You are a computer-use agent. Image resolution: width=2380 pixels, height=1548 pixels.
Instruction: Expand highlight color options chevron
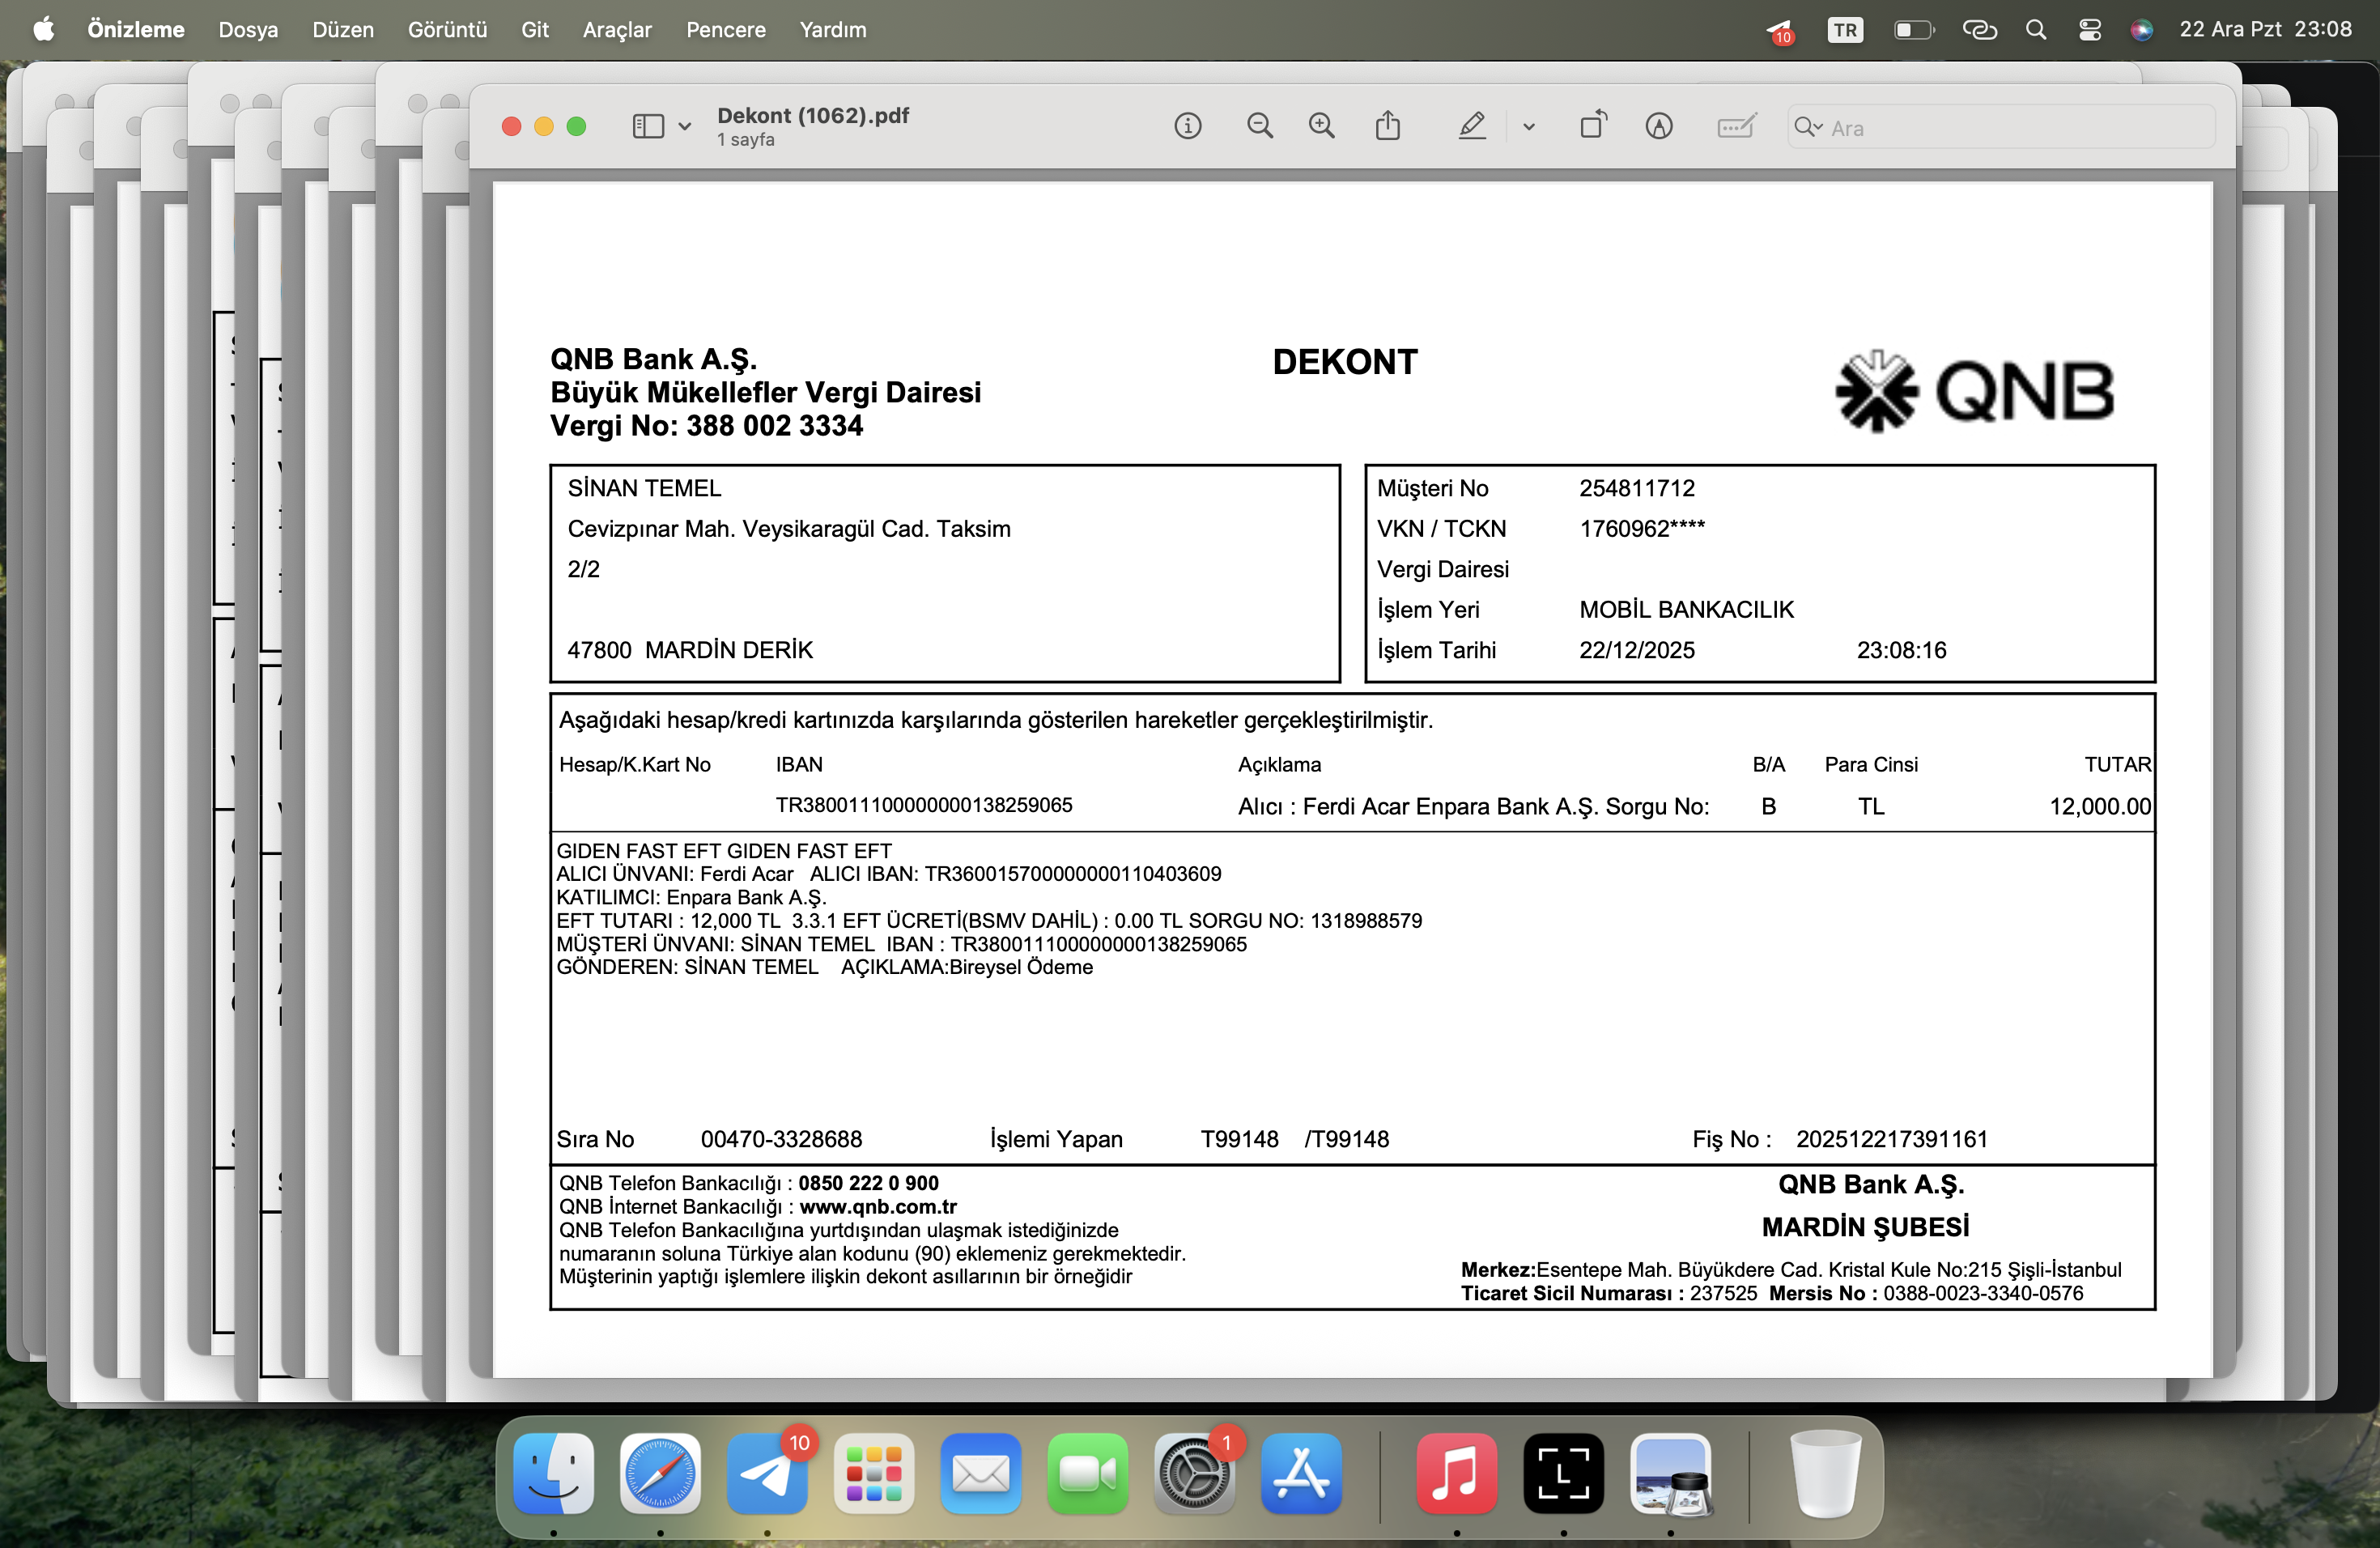coord(1529,127)
